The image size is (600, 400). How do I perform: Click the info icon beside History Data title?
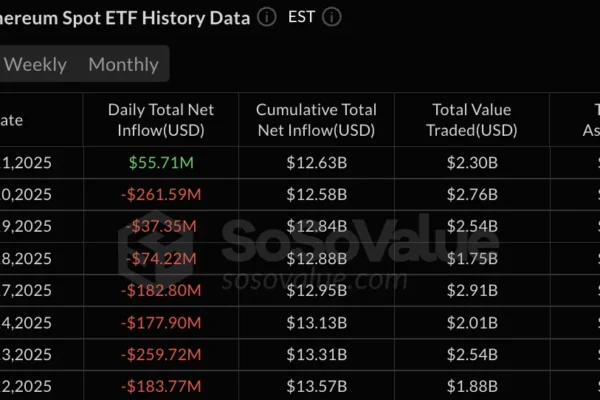266,17
